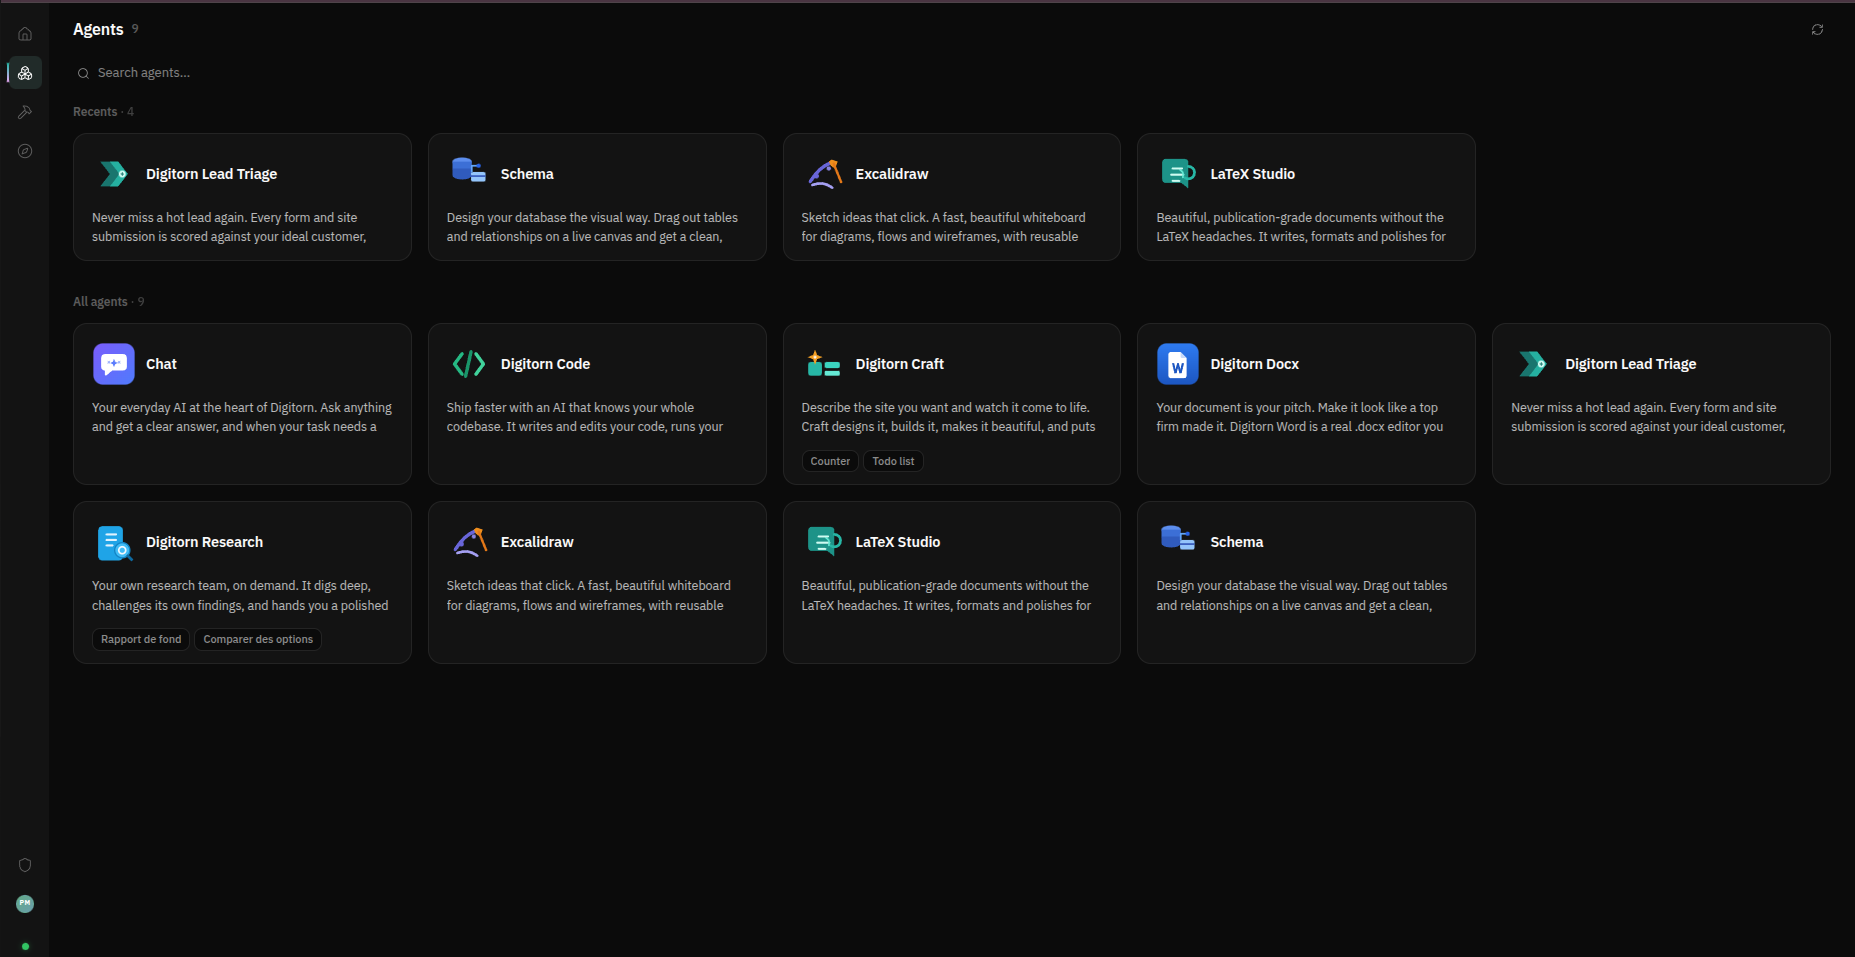Select the Rapport de fond chip
This screenshot has height=957, width=1855.
pyautogui.click(x=141, y=639)
